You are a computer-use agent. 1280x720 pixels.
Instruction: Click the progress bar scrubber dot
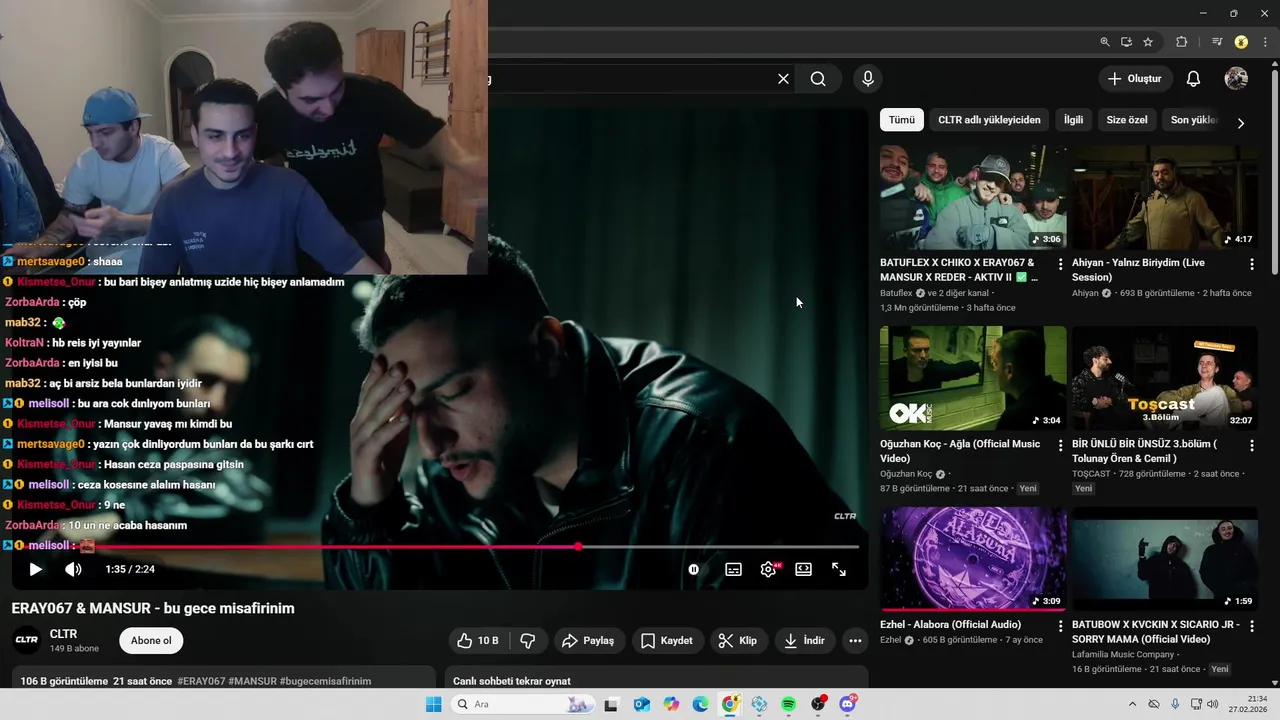click(578, 547)
